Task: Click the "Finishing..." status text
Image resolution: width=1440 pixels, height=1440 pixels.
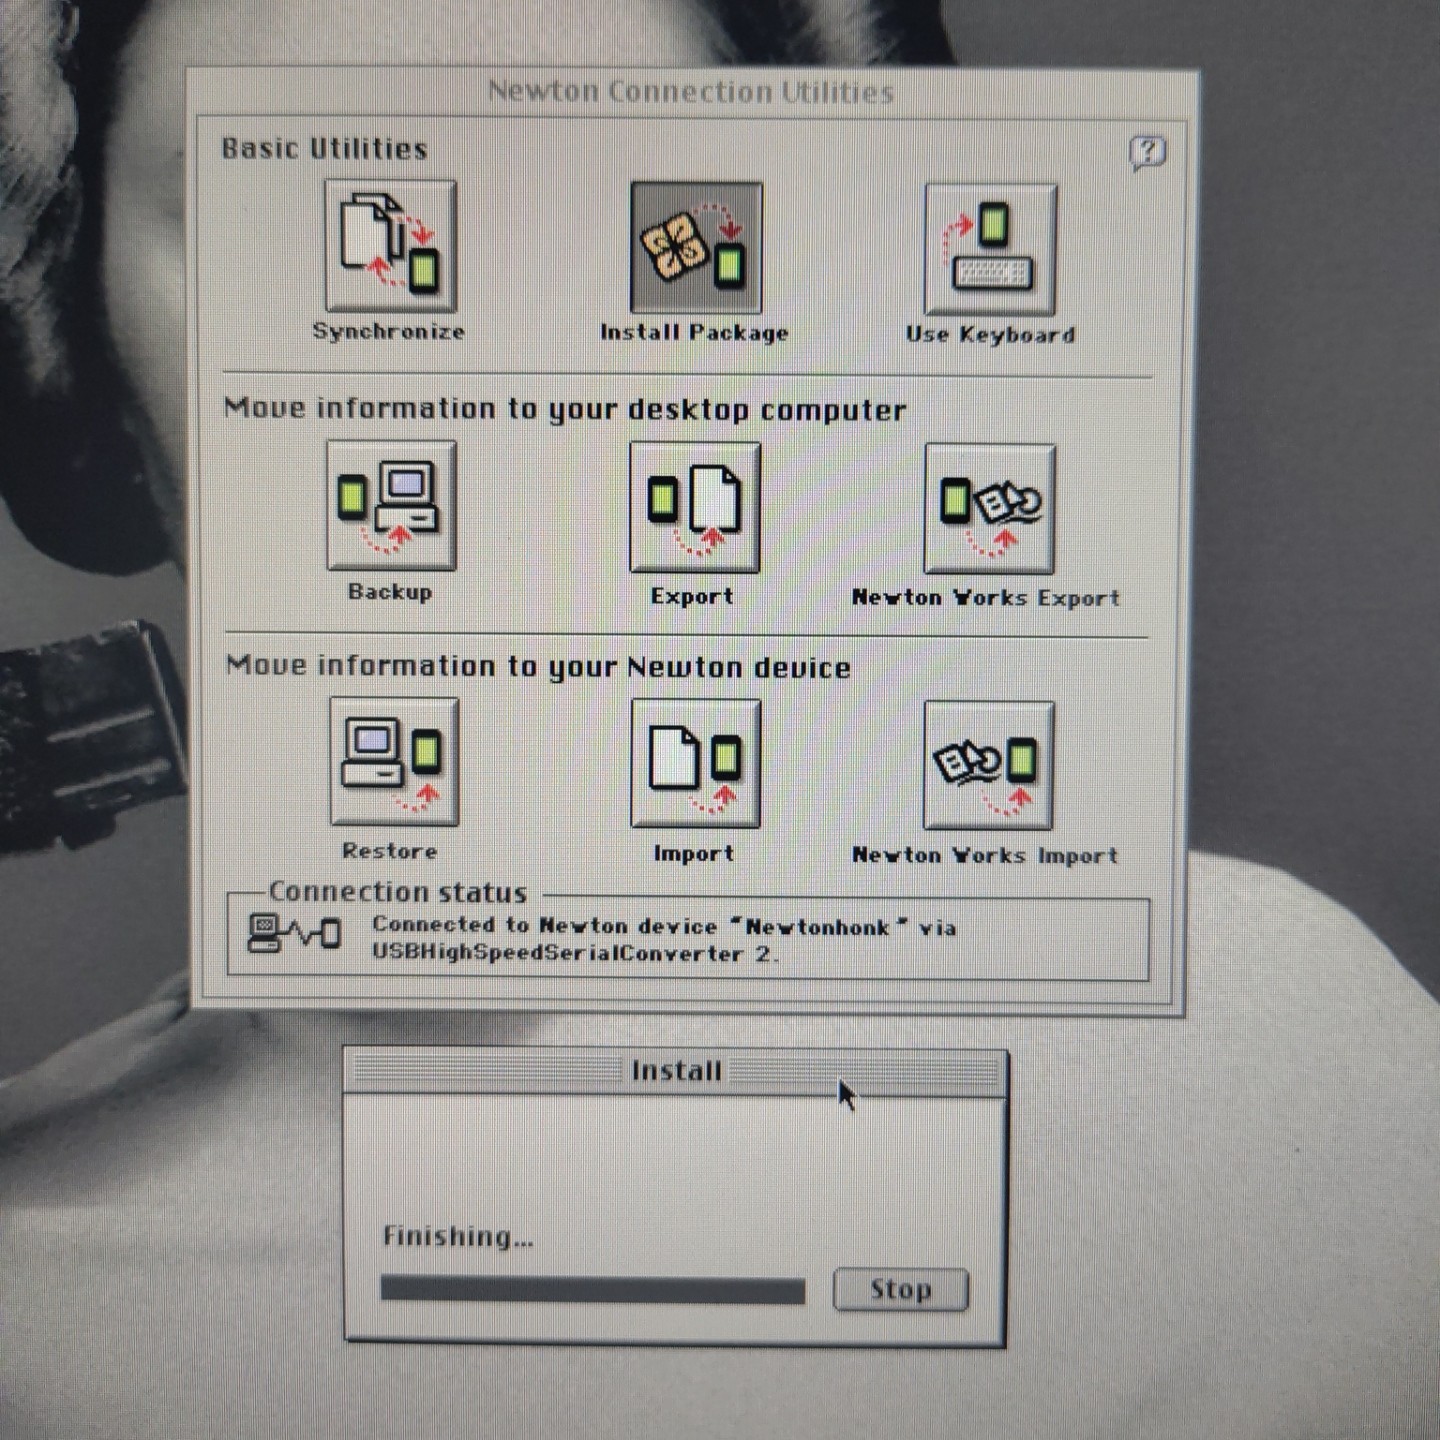Action: (x=458, y=1237)
